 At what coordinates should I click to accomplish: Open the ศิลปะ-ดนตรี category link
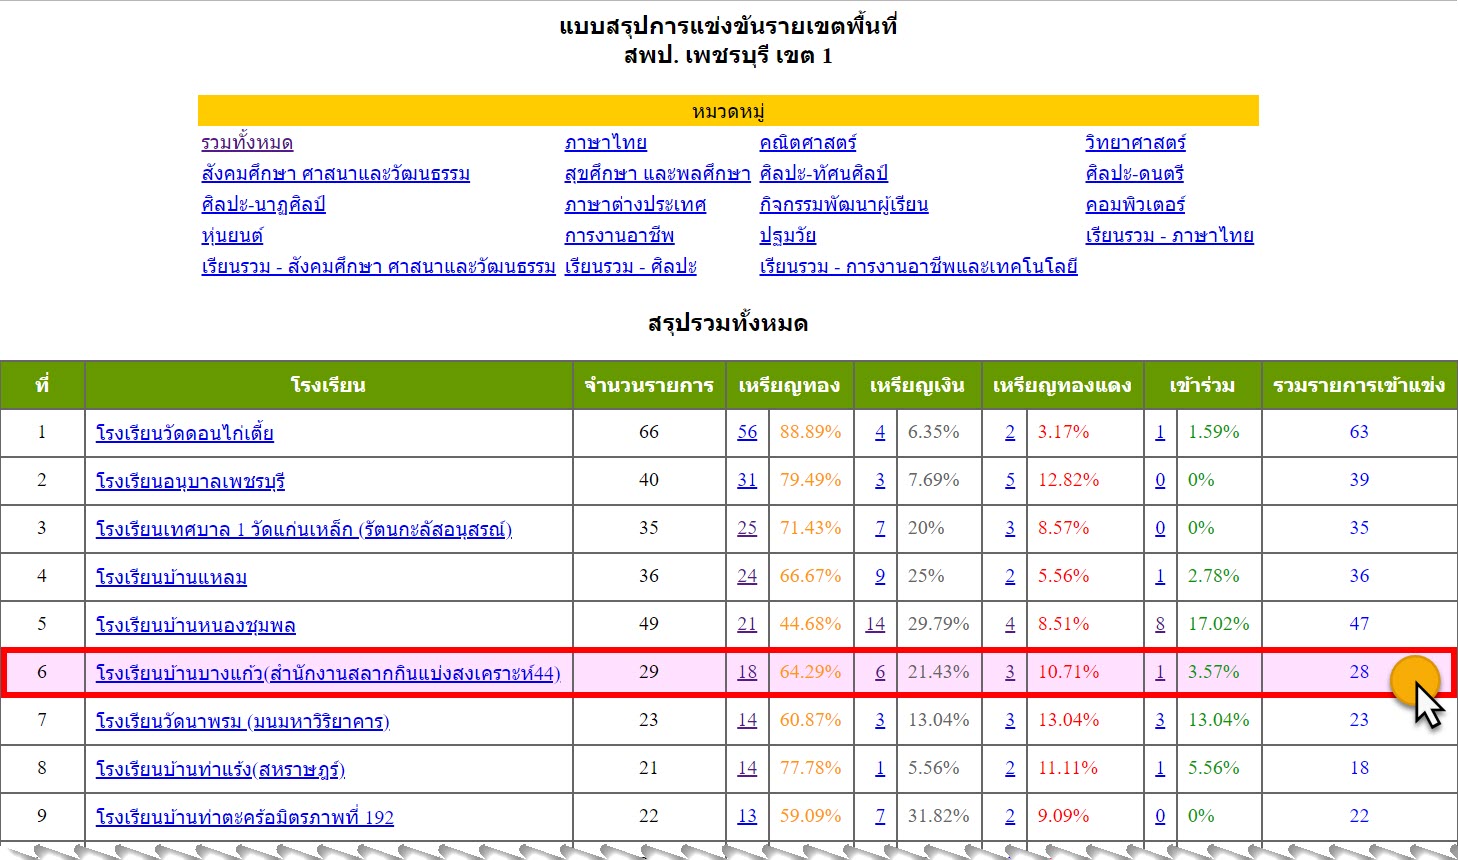tap(1134, 174)
